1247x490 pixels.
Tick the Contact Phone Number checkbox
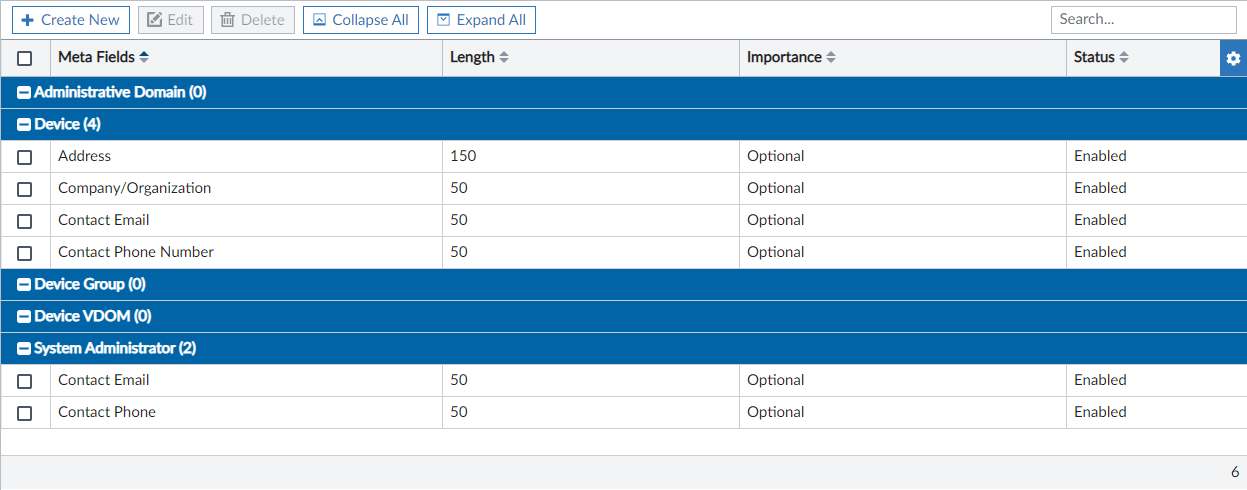coord(25,253)
